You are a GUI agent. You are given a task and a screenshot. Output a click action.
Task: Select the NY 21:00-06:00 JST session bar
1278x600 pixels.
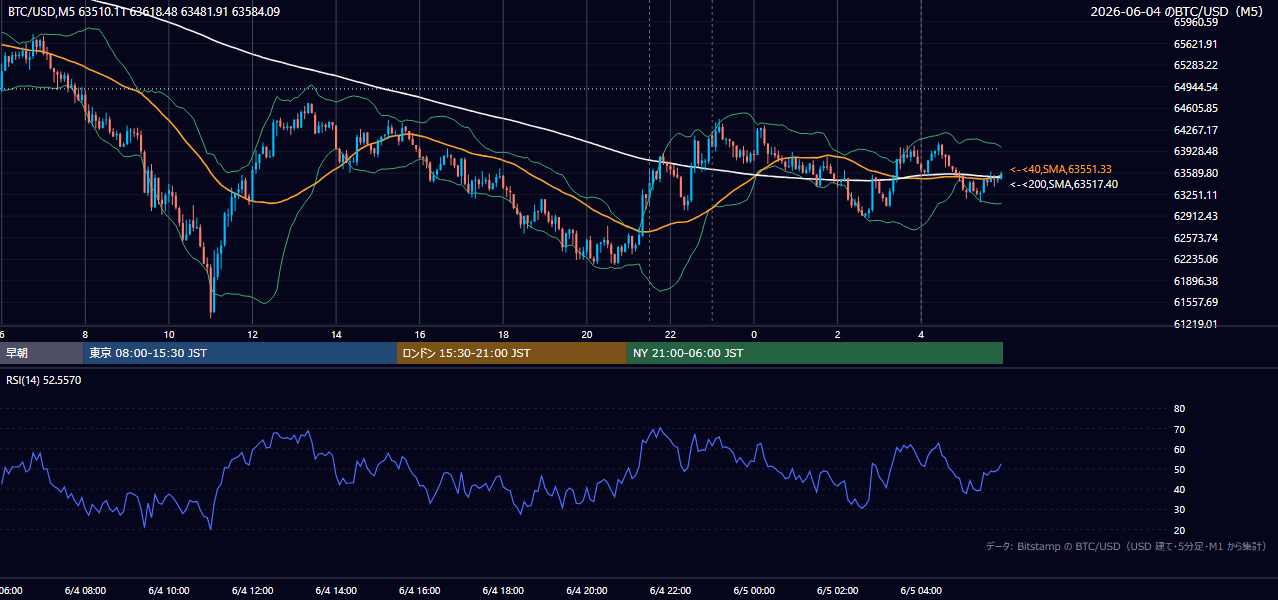click(815, 353)
